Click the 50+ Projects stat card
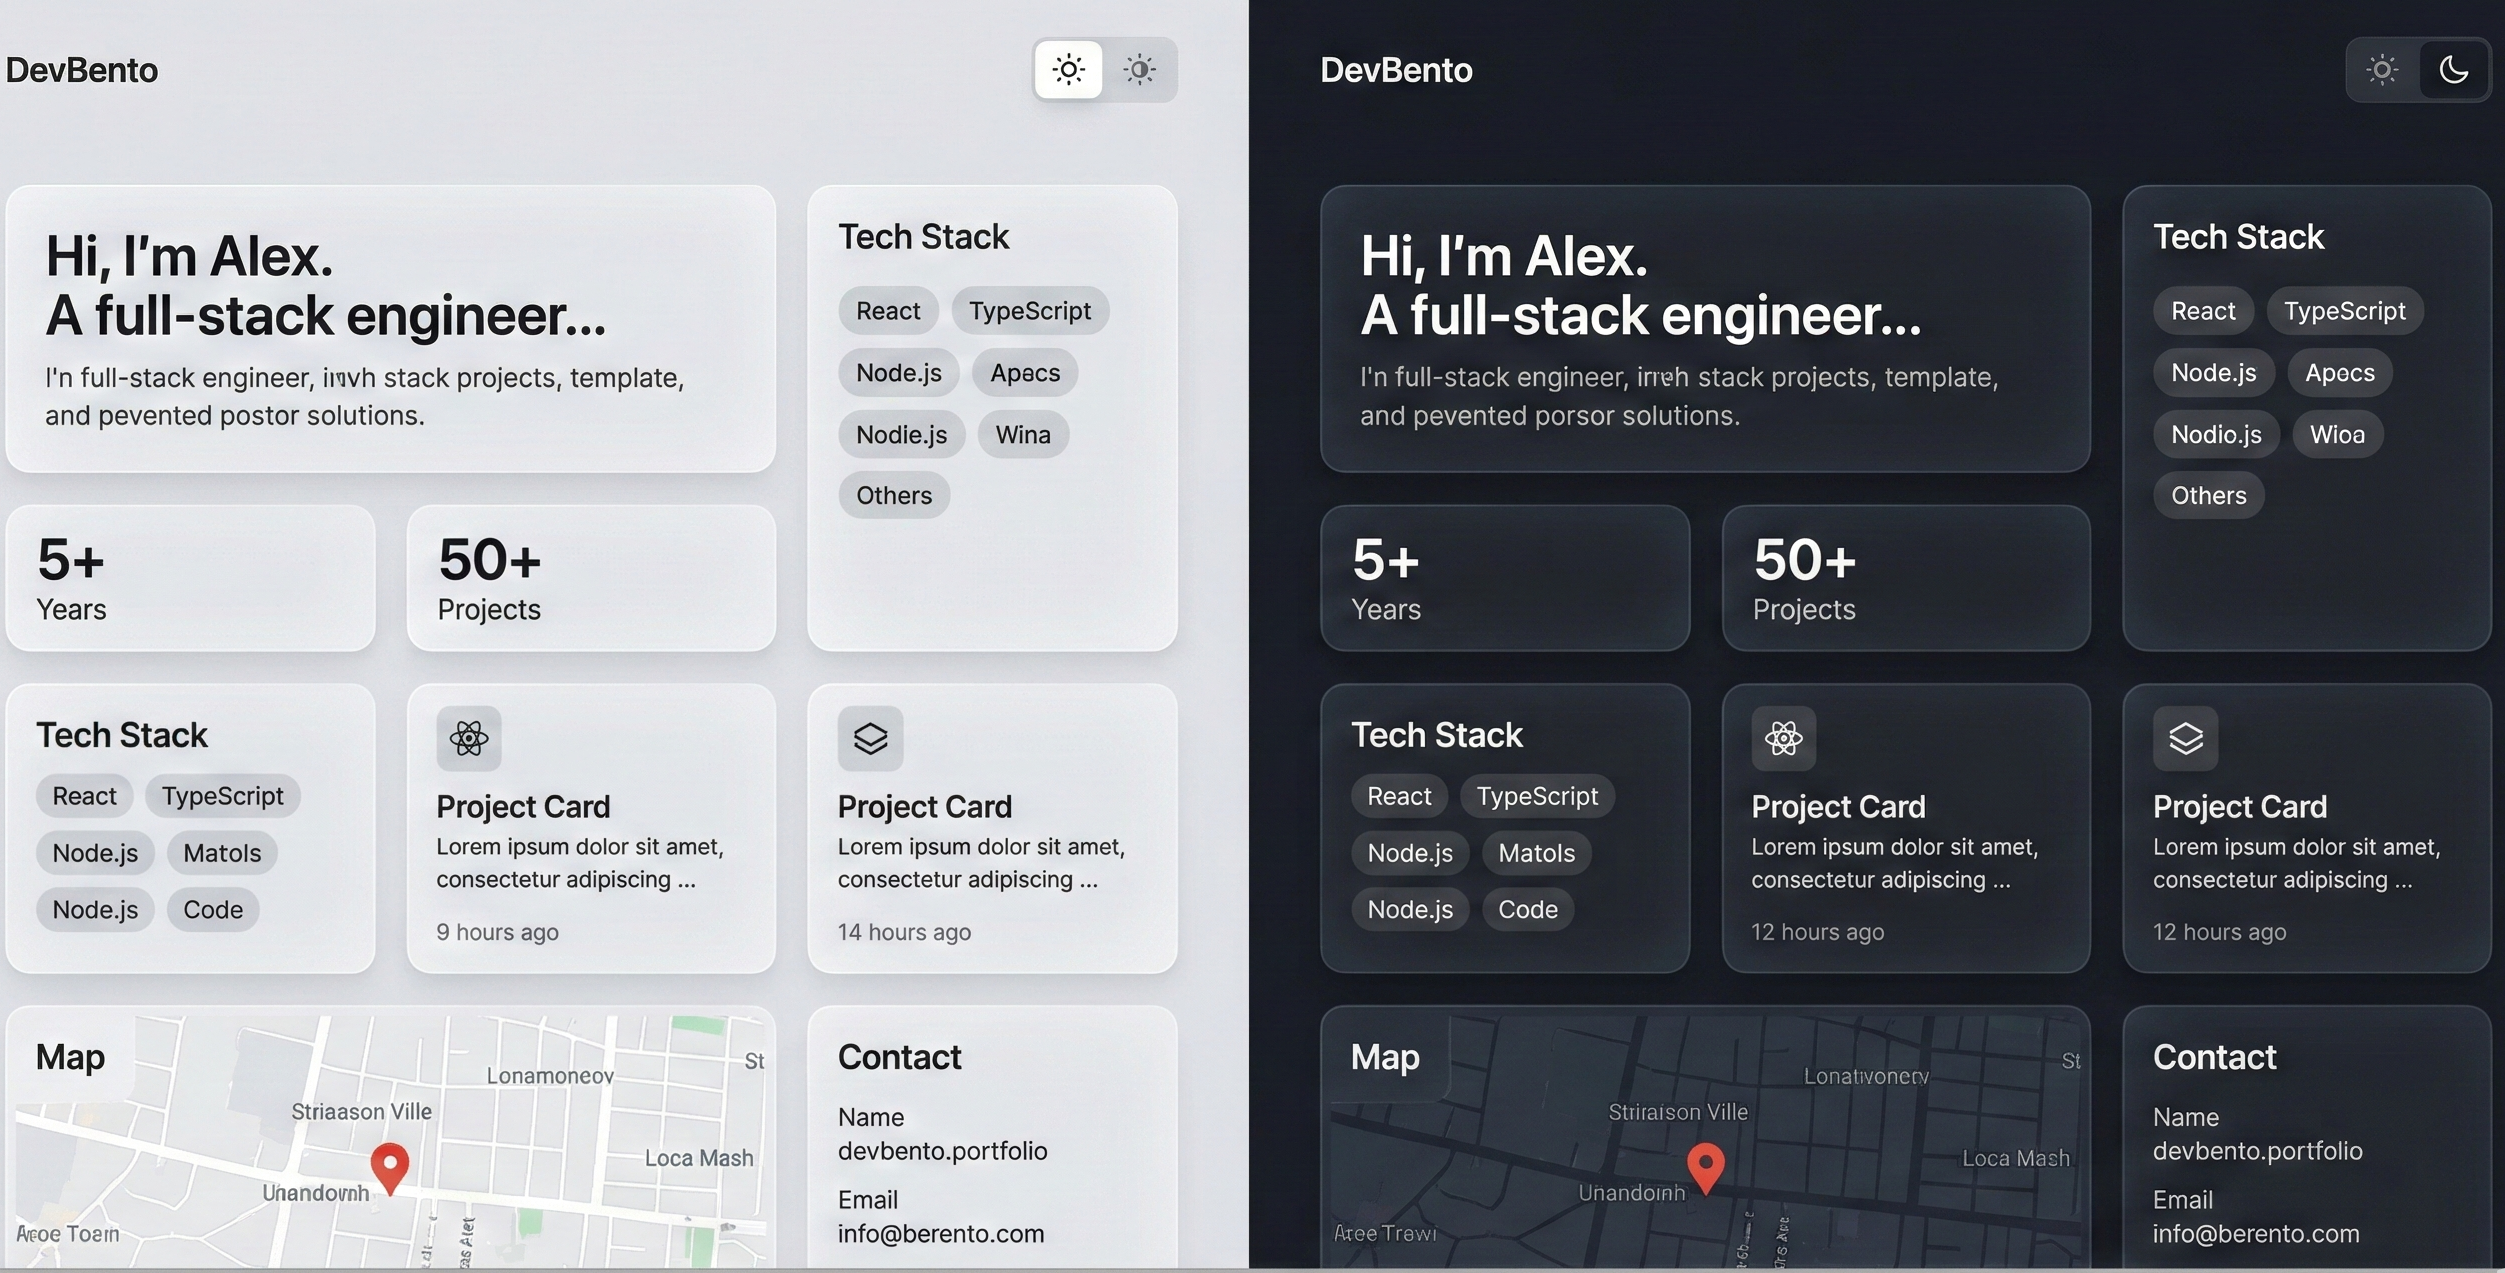 point(590,578)
